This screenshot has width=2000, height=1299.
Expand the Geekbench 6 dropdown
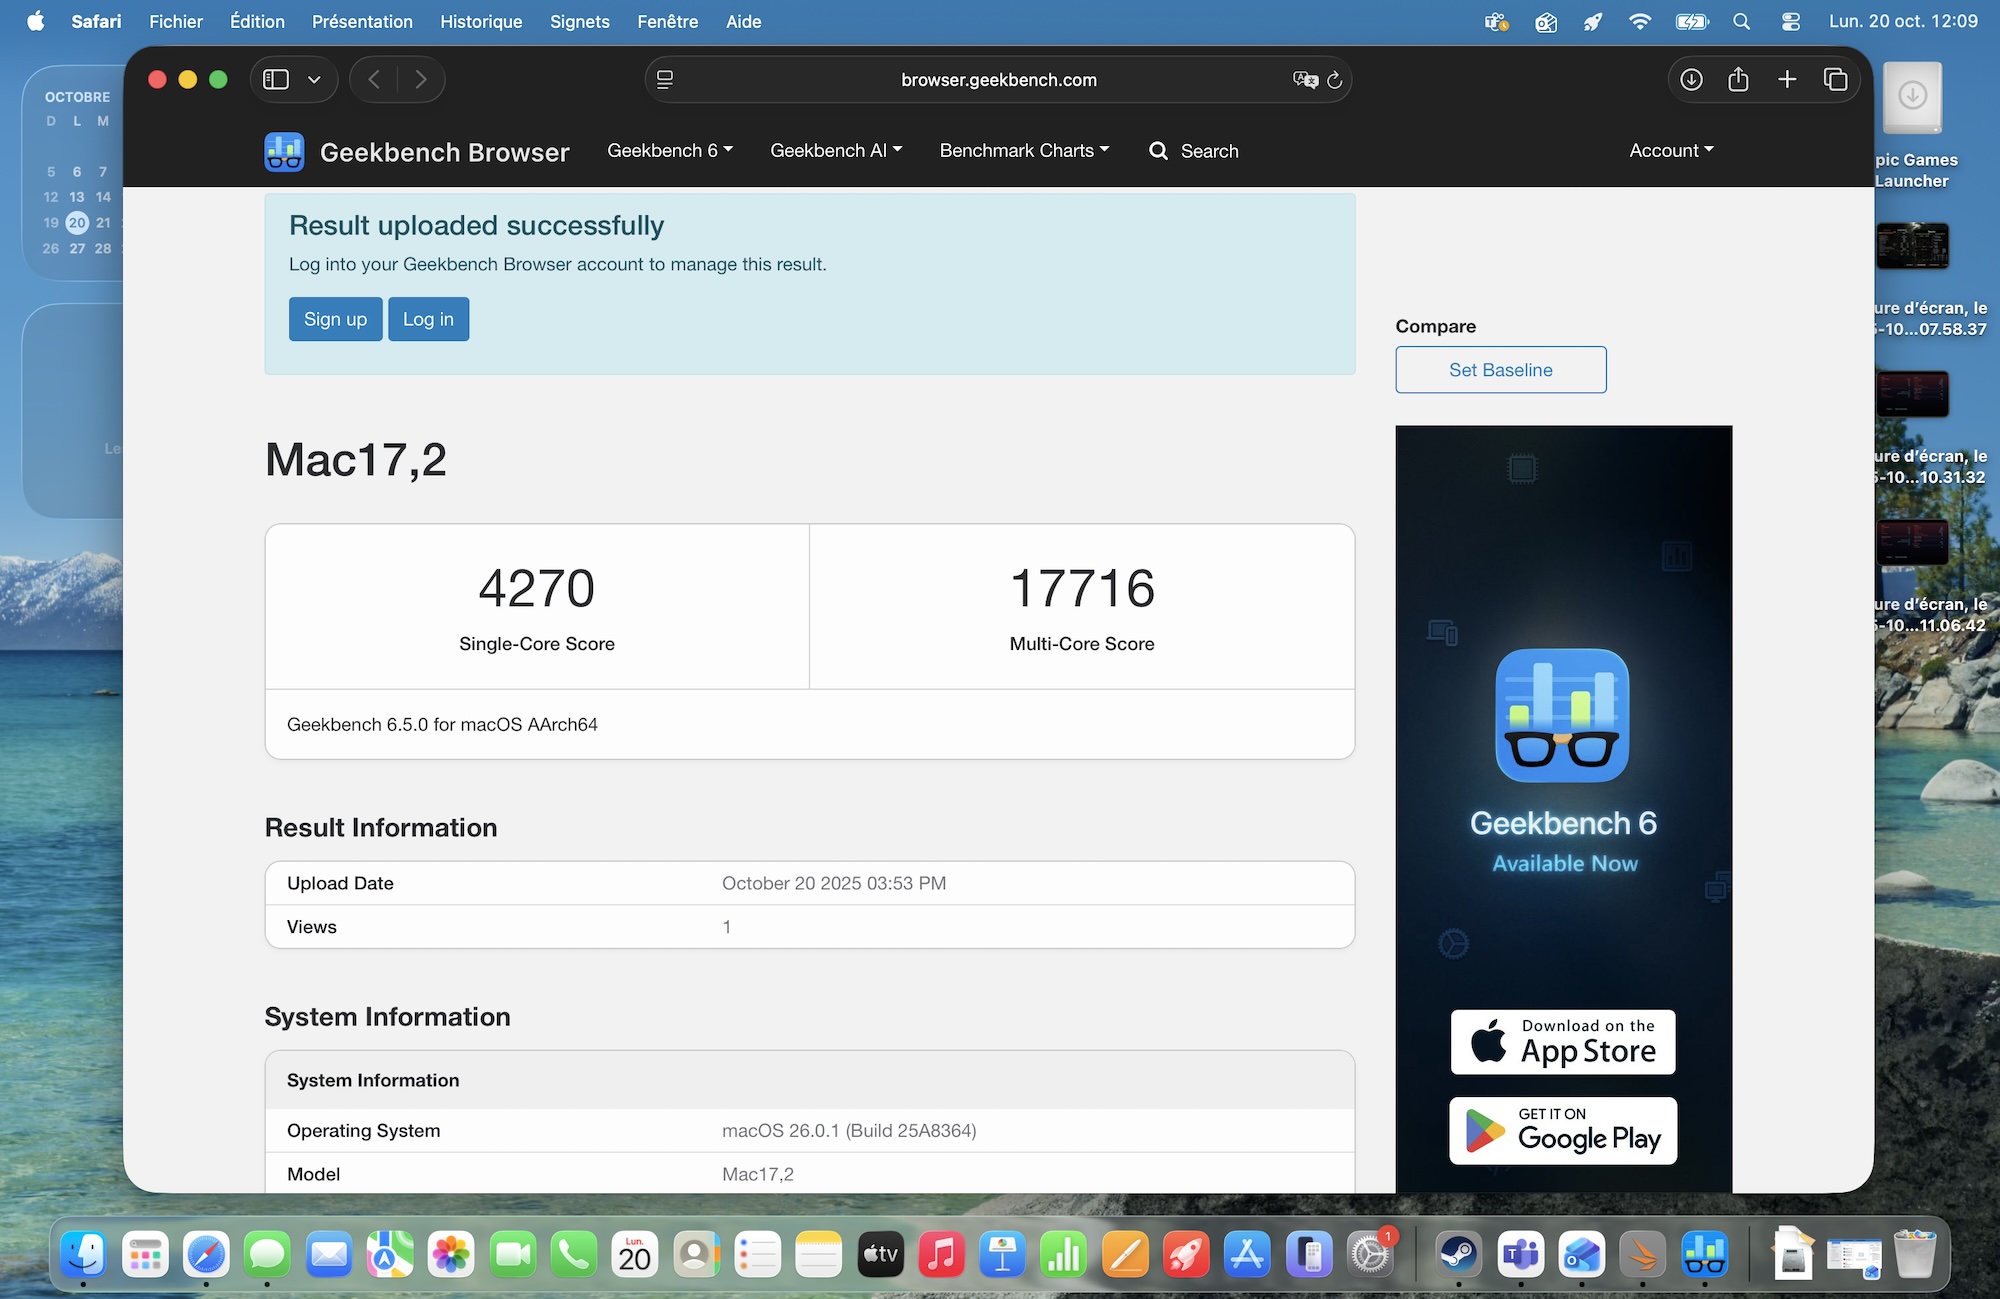[x=669, y=151]
